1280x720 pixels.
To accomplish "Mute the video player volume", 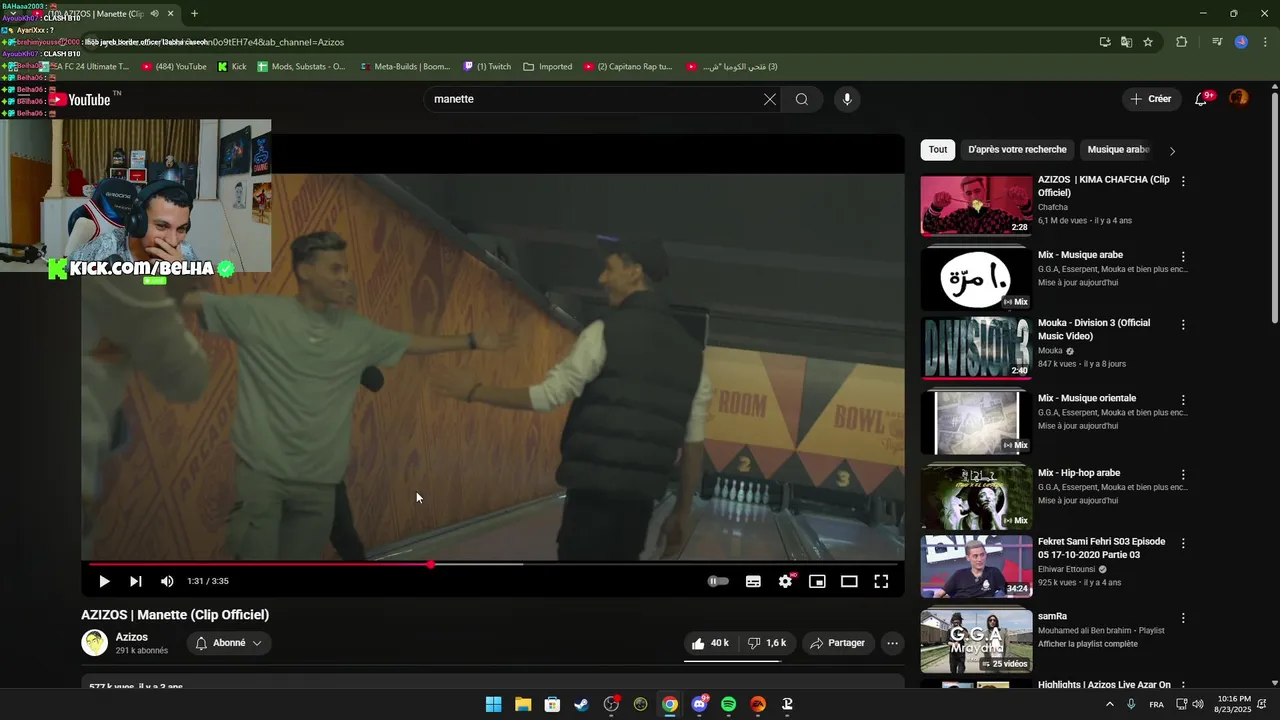I will 167,581.
